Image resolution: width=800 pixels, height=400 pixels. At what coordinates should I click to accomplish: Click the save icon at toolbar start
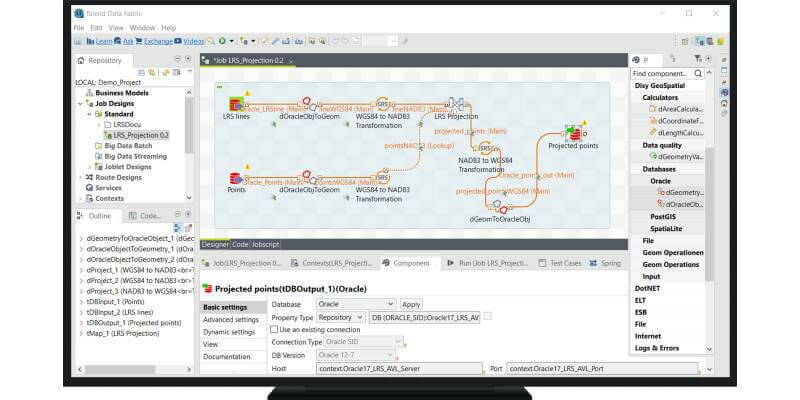click(x=78, y=41)
